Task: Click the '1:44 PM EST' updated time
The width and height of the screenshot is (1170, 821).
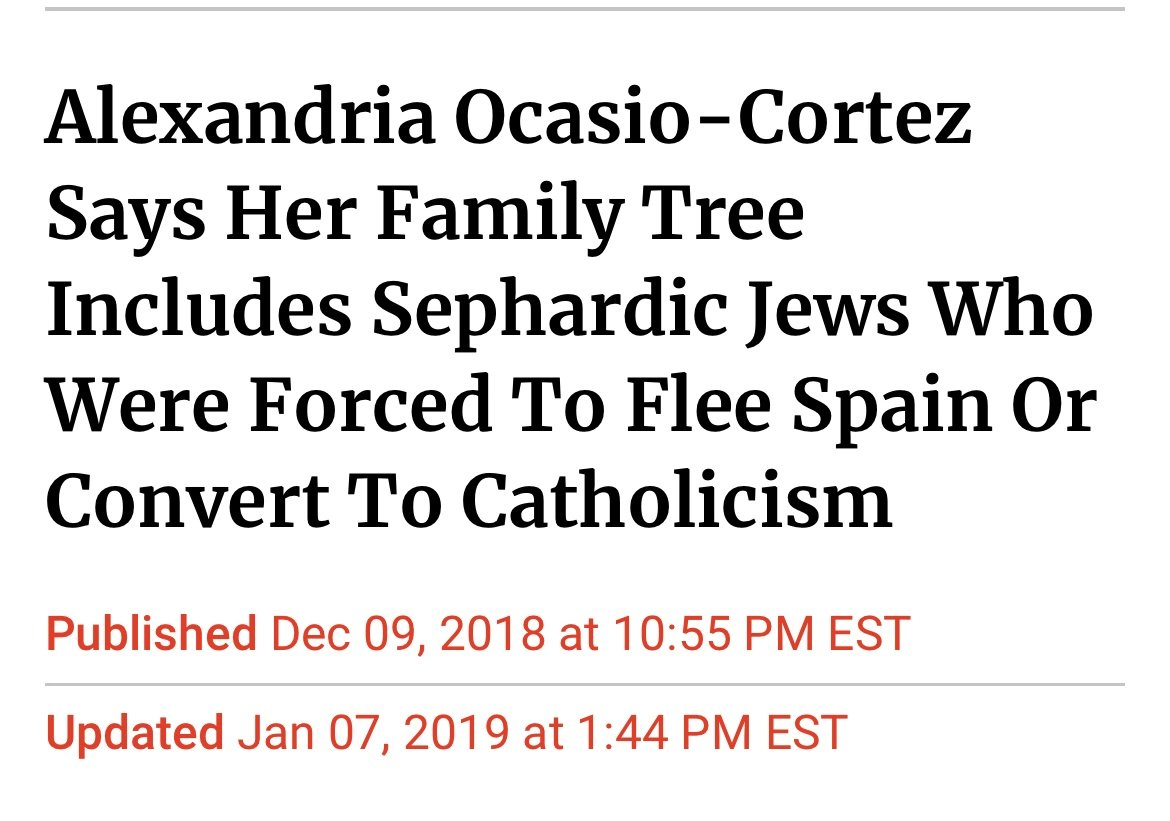Action: [713, 733]
